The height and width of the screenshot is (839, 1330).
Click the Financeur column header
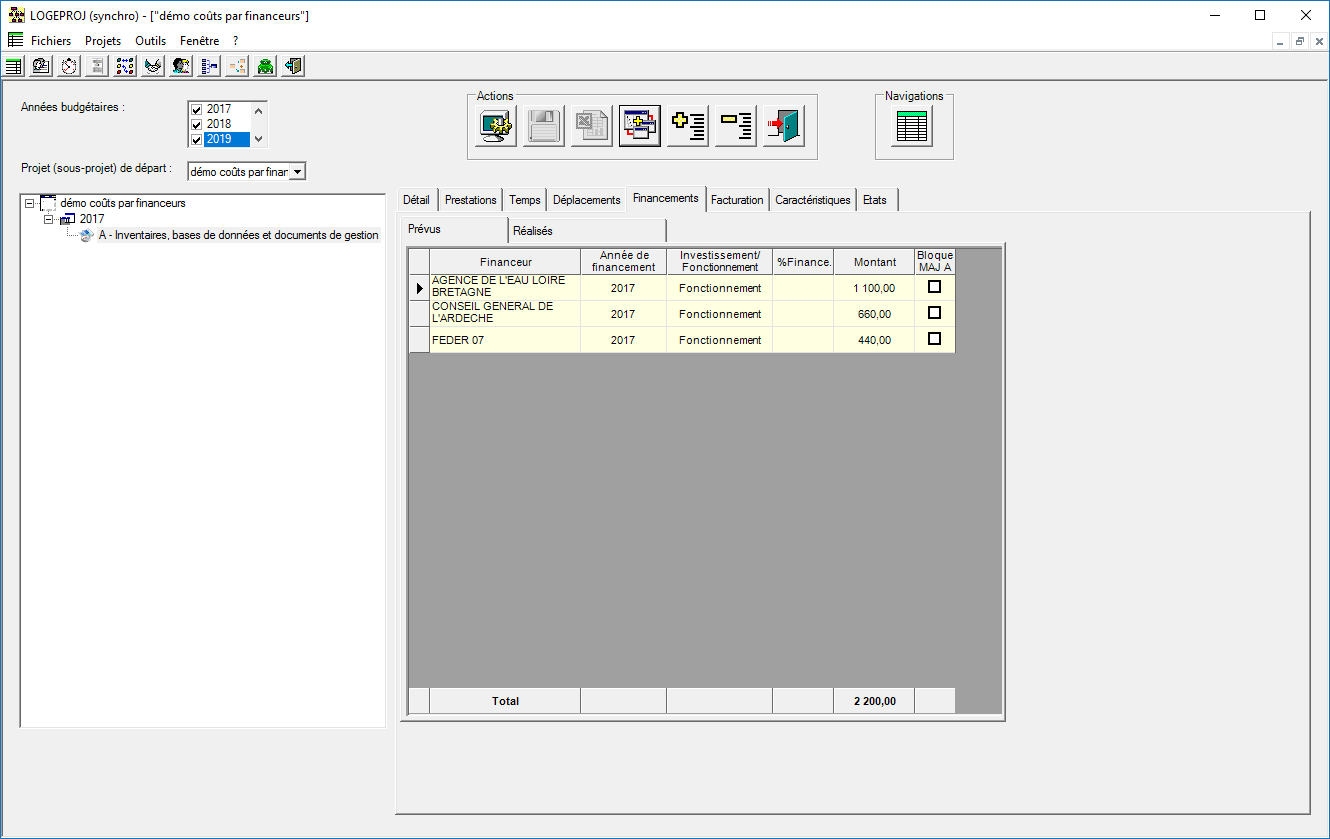505,262
